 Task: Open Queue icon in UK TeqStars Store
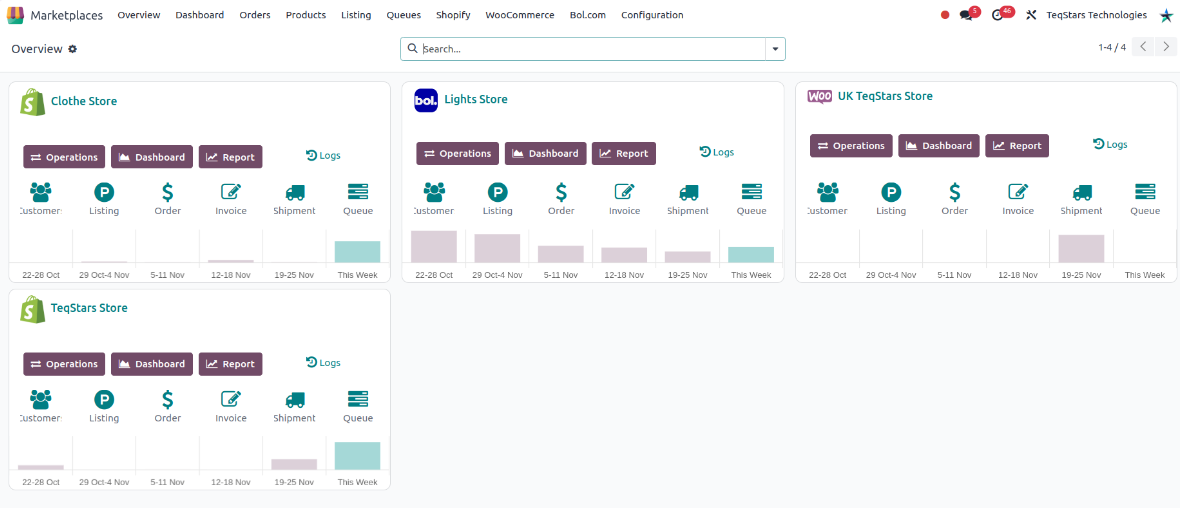[1145, 191]
